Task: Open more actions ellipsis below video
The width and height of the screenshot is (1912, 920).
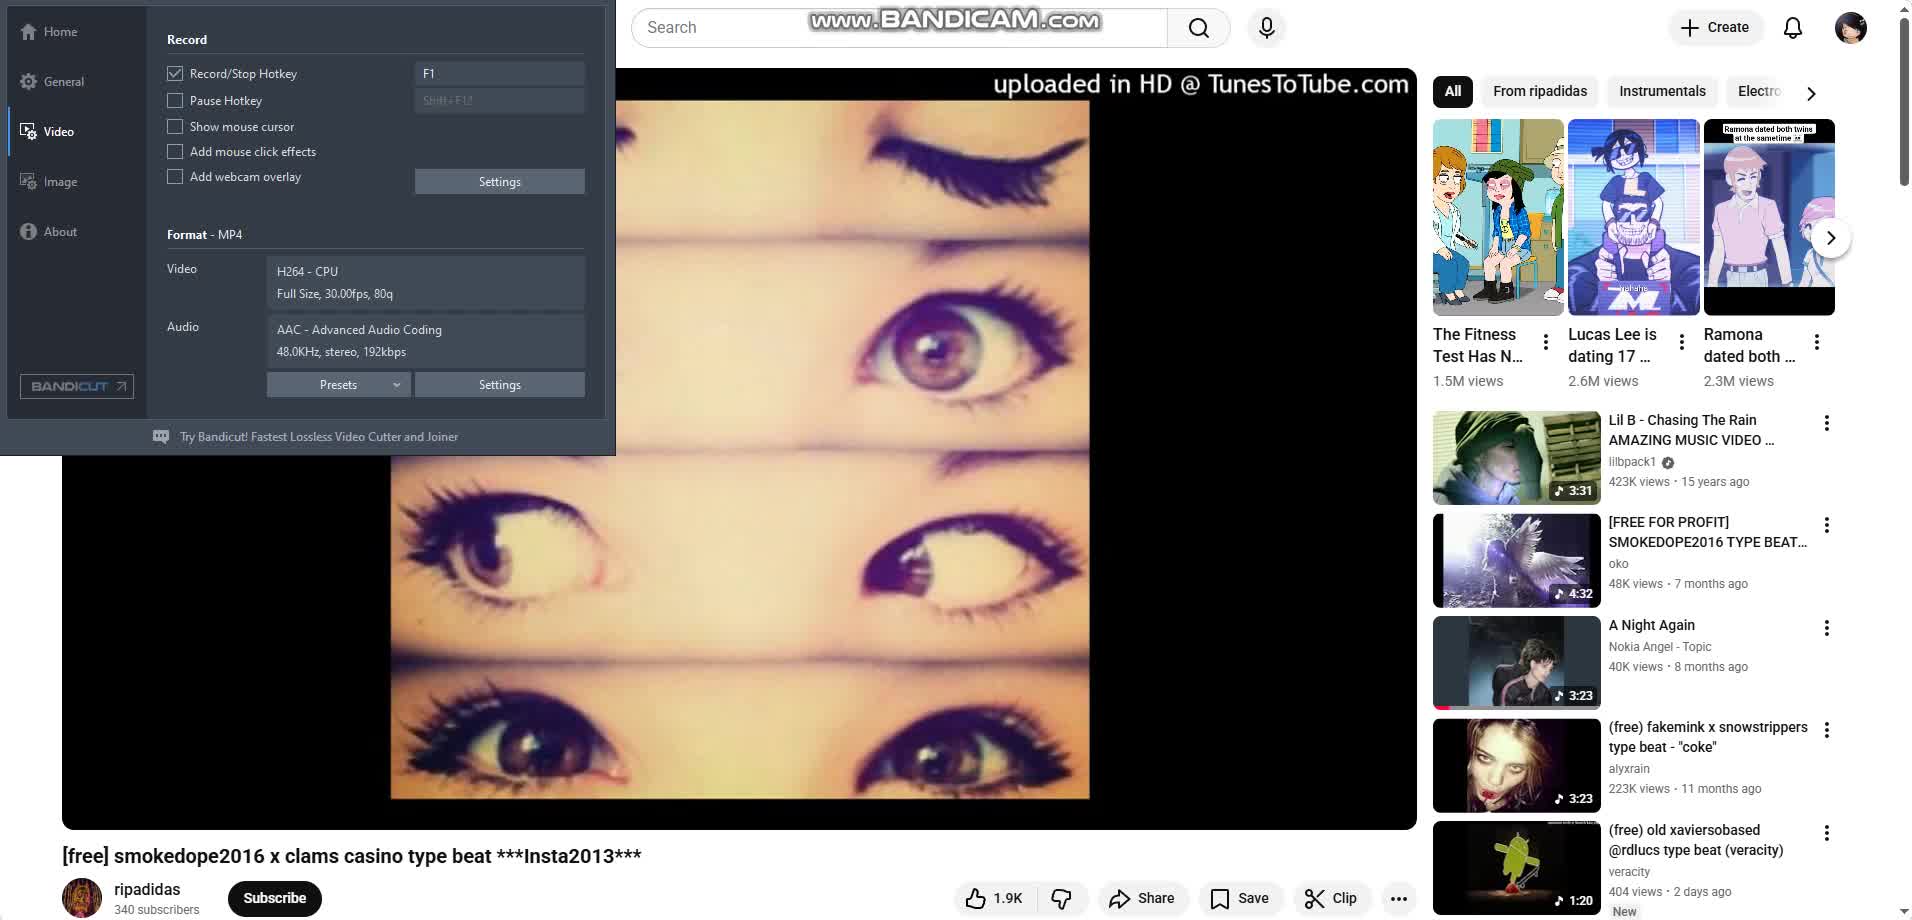Action: tap(1398, 898)
